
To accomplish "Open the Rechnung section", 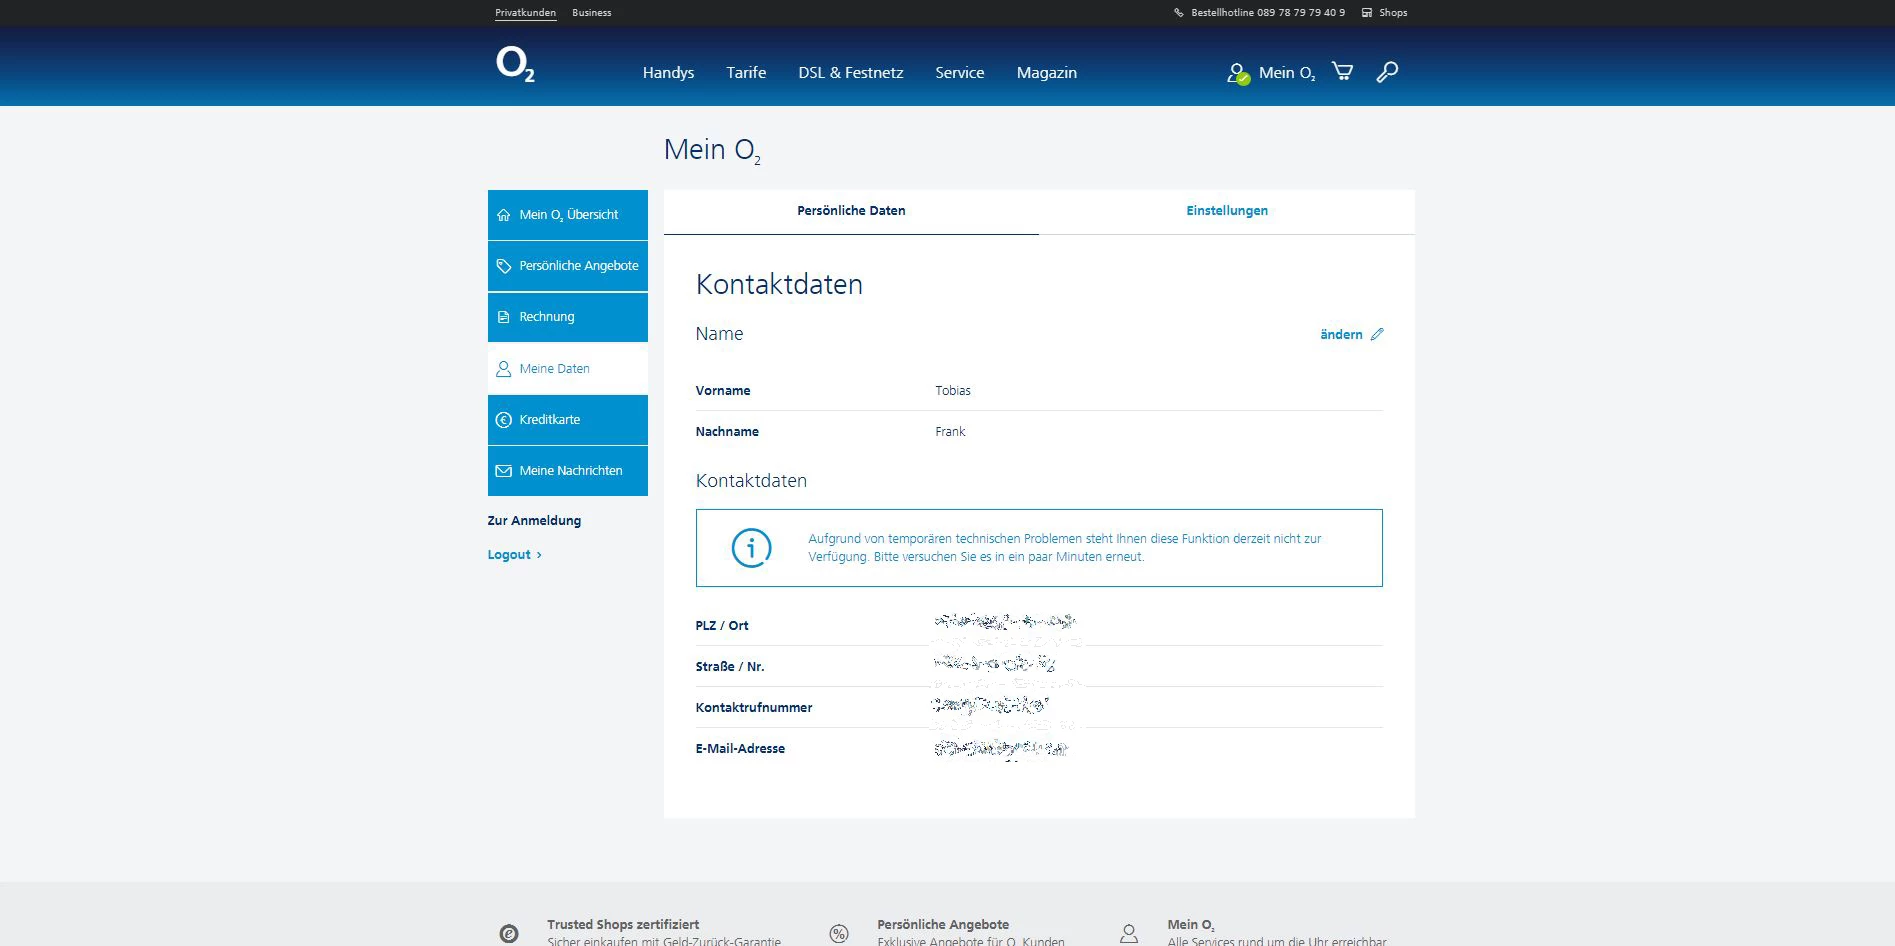I will (x=568, y=317).
